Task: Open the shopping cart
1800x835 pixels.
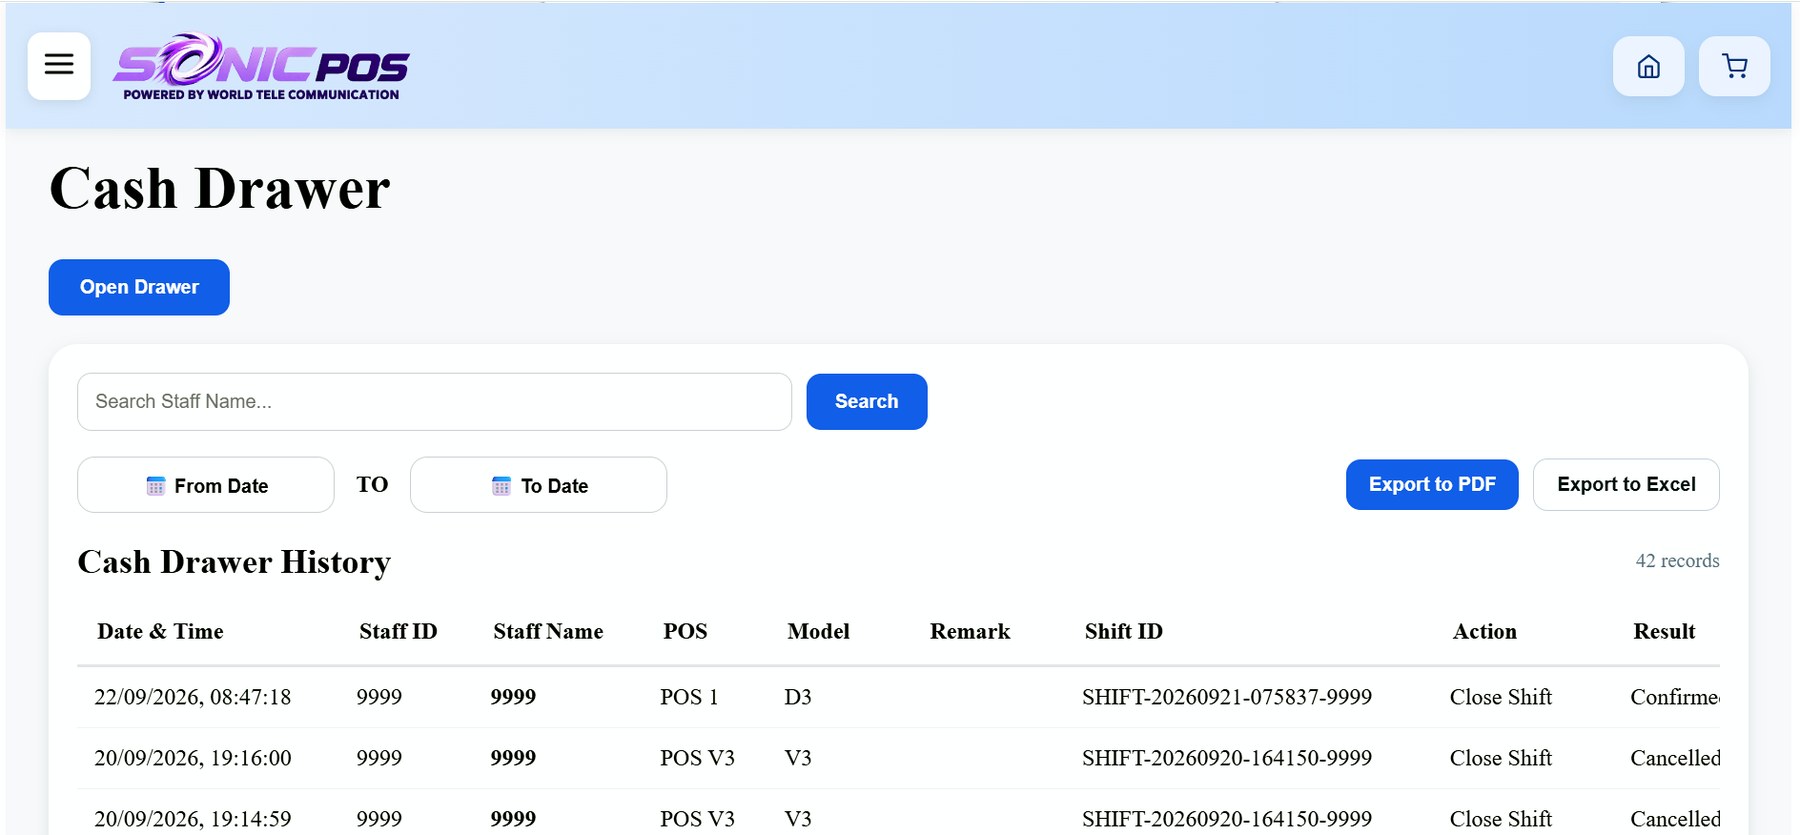Action: pos(1734,67)
